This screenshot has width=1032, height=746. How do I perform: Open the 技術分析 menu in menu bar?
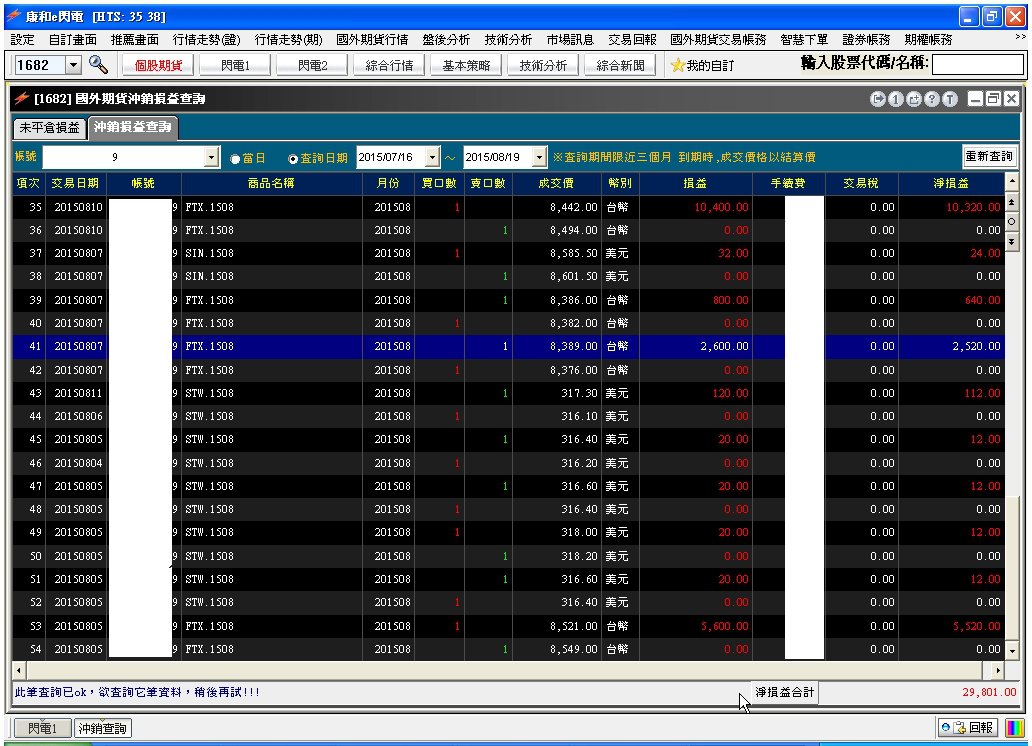[508, 40]
